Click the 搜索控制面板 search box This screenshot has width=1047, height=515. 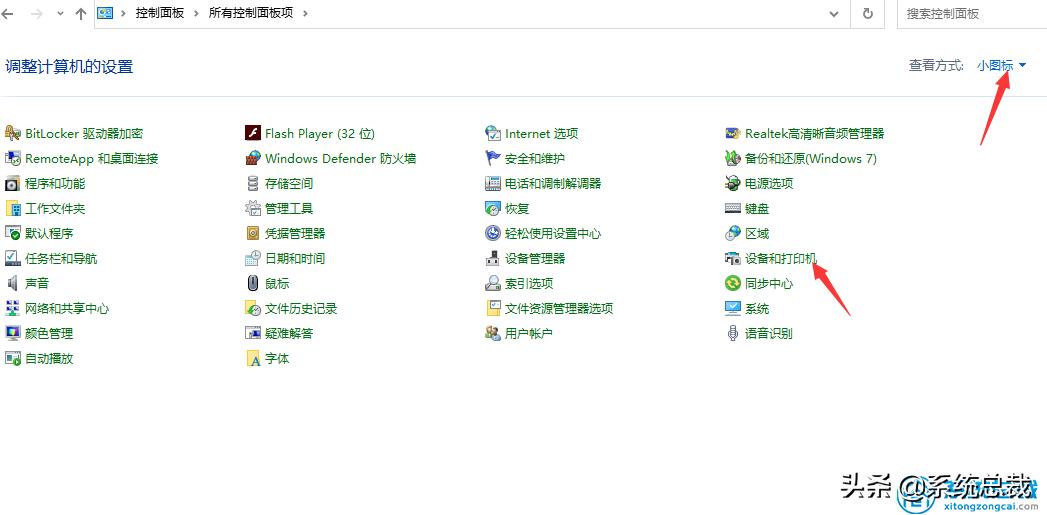tap(972, 13)
